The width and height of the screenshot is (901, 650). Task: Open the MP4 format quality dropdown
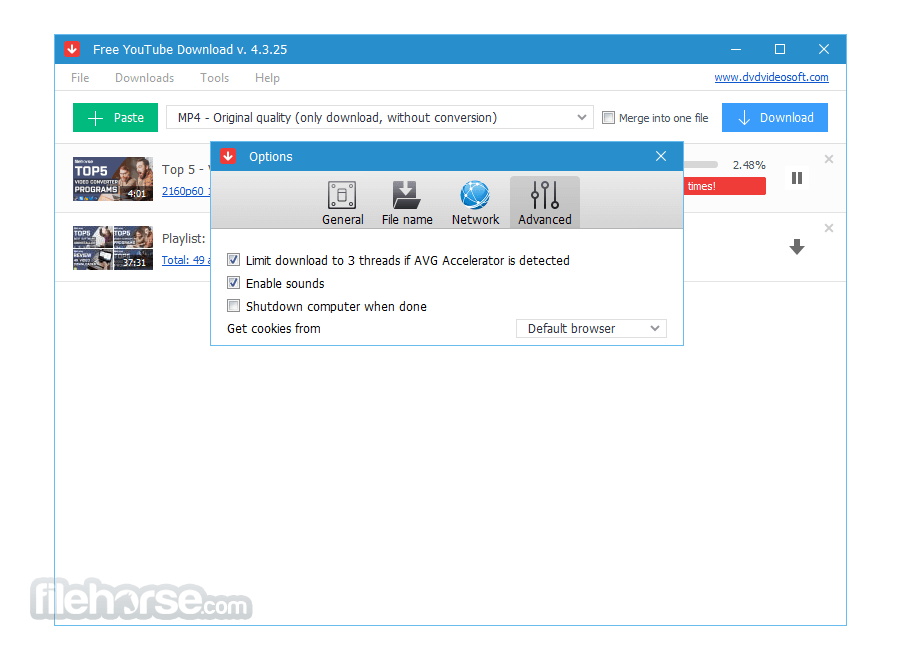click(x=380, y=118)
